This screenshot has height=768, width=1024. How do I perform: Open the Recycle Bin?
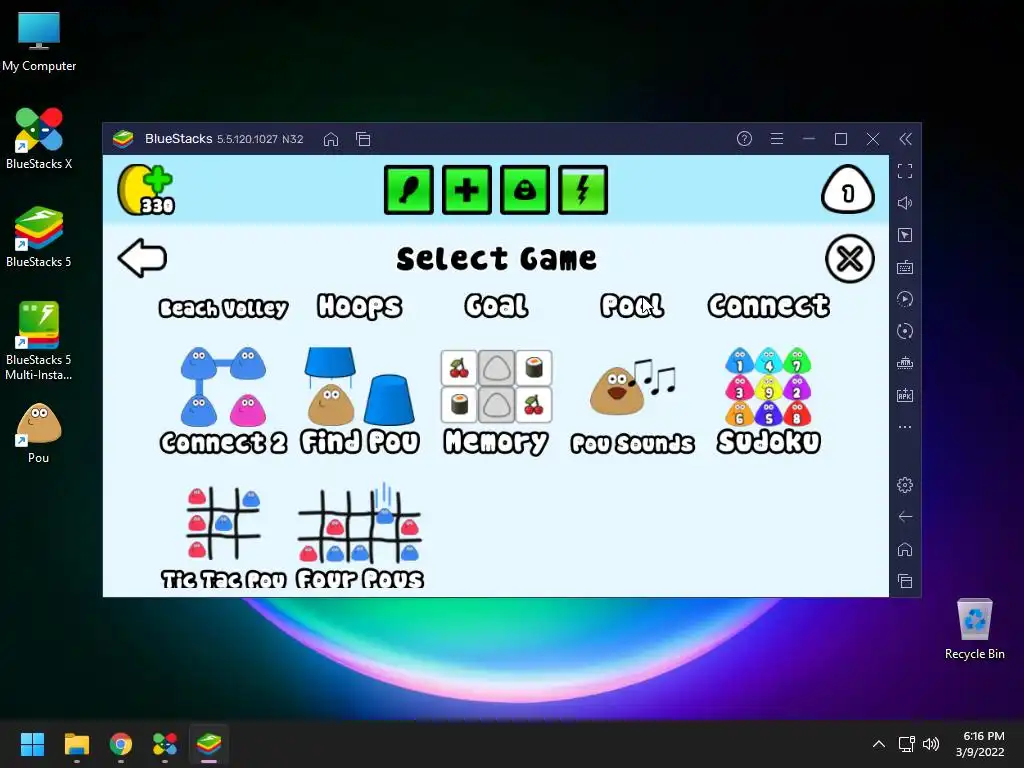coord(974,630)
